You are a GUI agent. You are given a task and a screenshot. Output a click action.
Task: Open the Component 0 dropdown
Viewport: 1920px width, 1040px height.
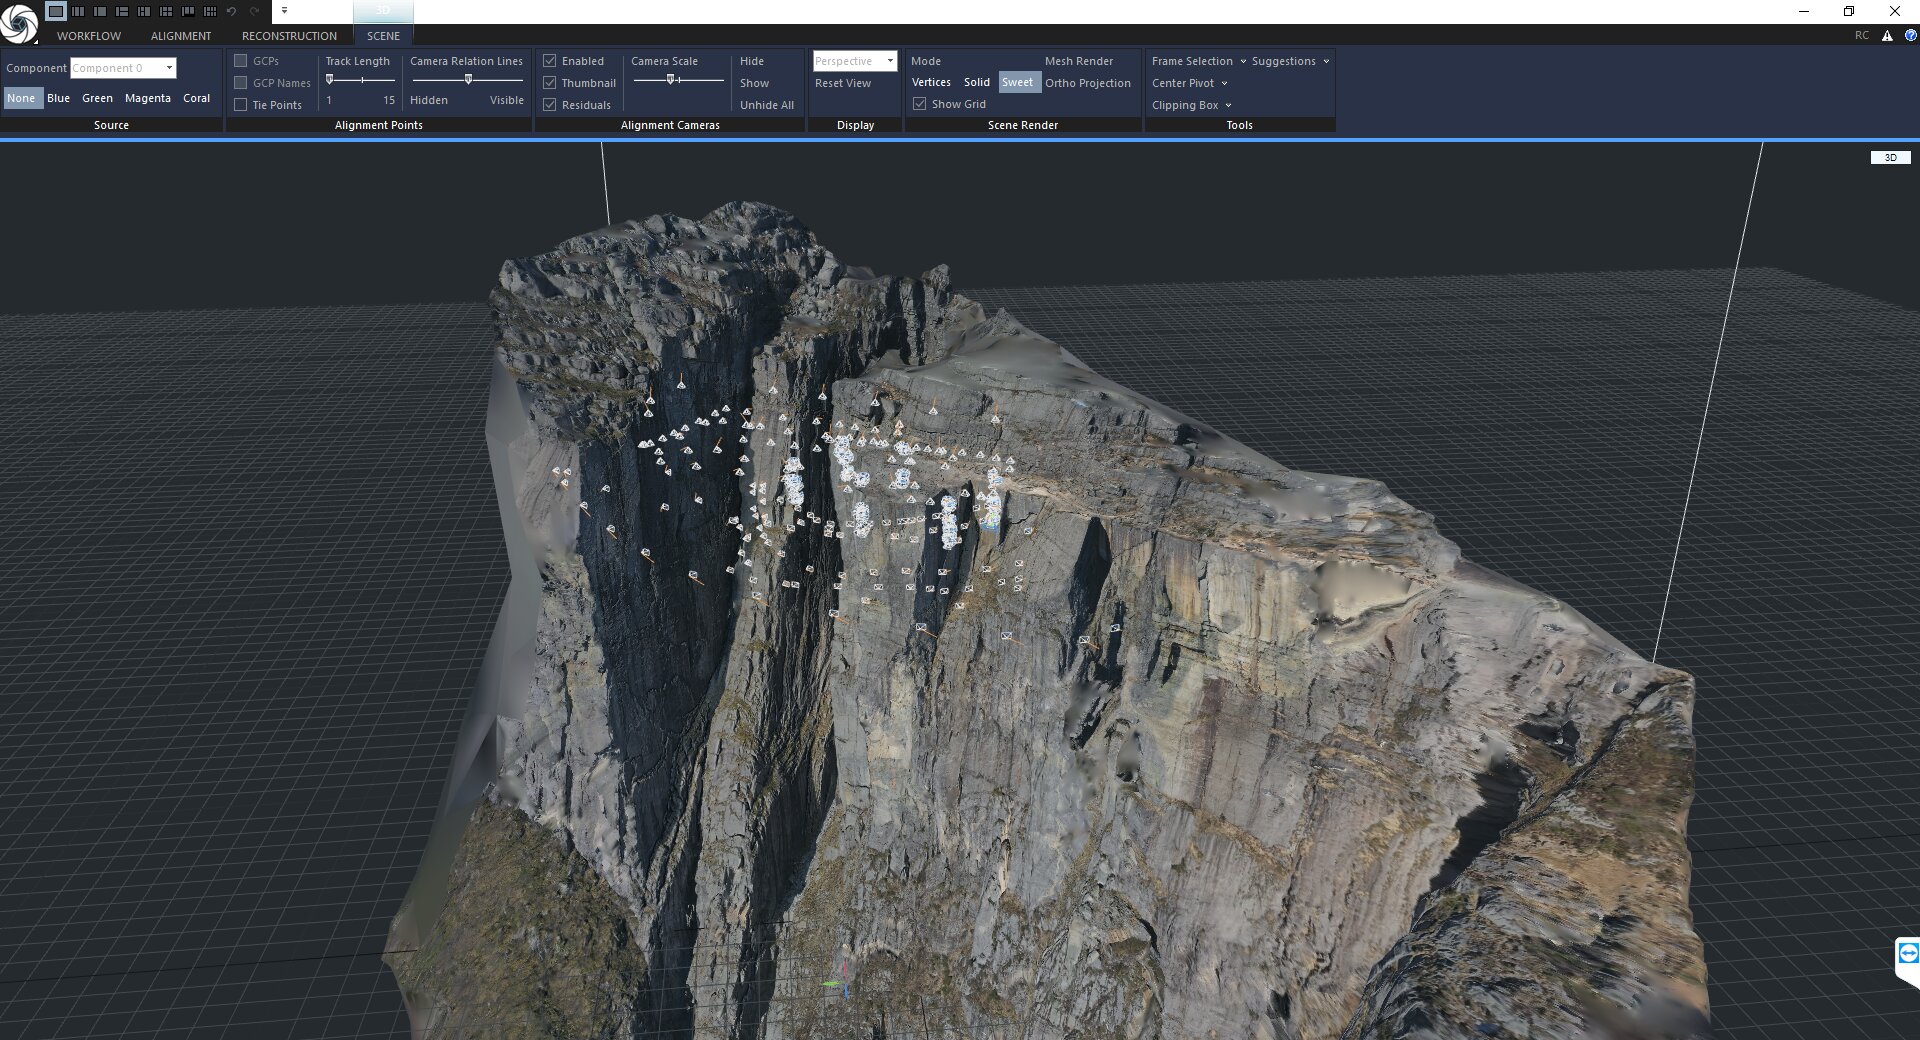123,68
